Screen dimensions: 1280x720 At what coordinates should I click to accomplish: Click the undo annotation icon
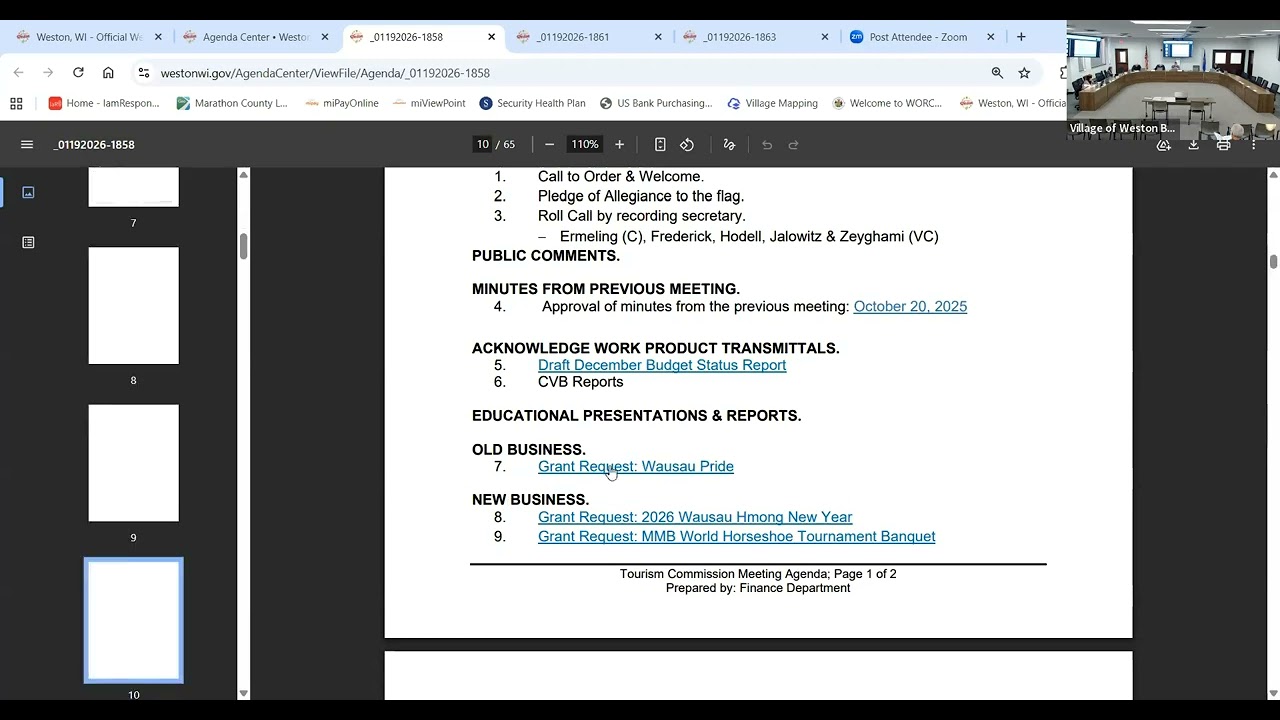(x=767, y=145)
